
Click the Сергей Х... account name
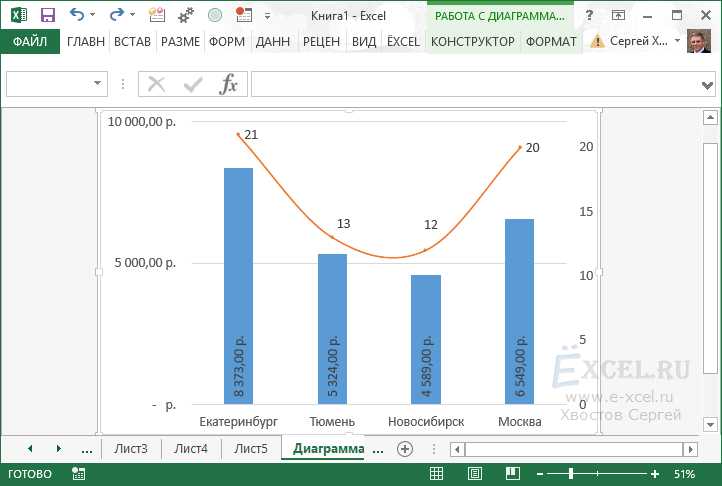tap(639, 41)
